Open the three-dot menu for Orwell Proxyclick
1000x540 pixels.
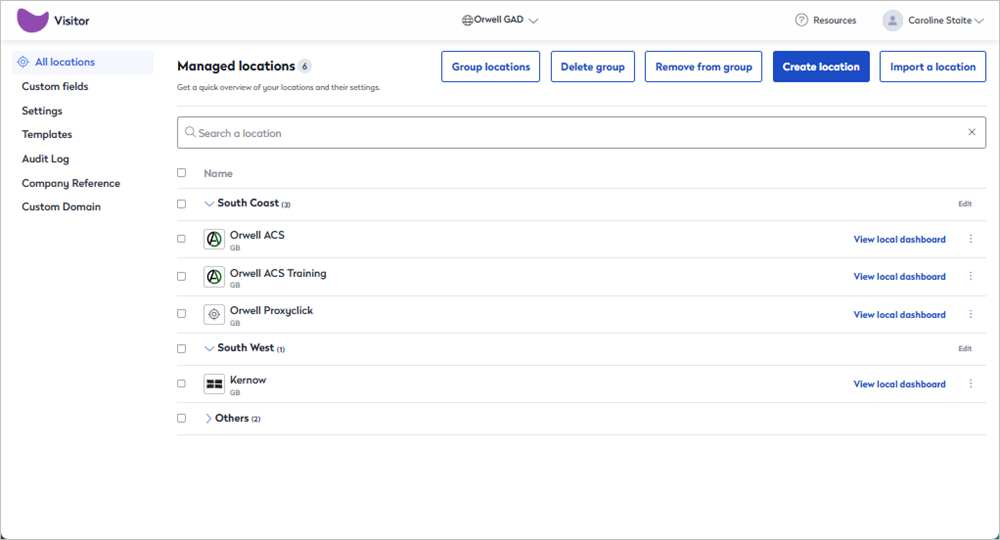point(971,314)
